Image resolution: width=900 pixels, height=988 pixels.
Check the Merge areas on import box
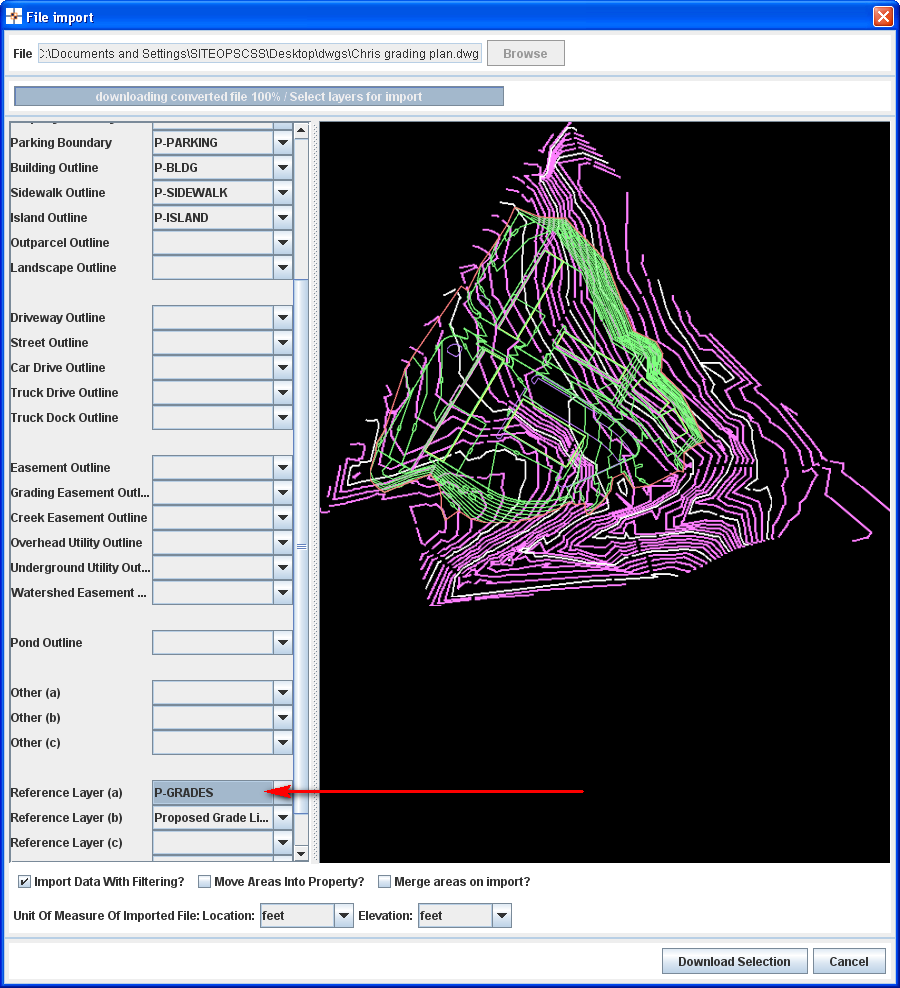(x=385, y=881)
